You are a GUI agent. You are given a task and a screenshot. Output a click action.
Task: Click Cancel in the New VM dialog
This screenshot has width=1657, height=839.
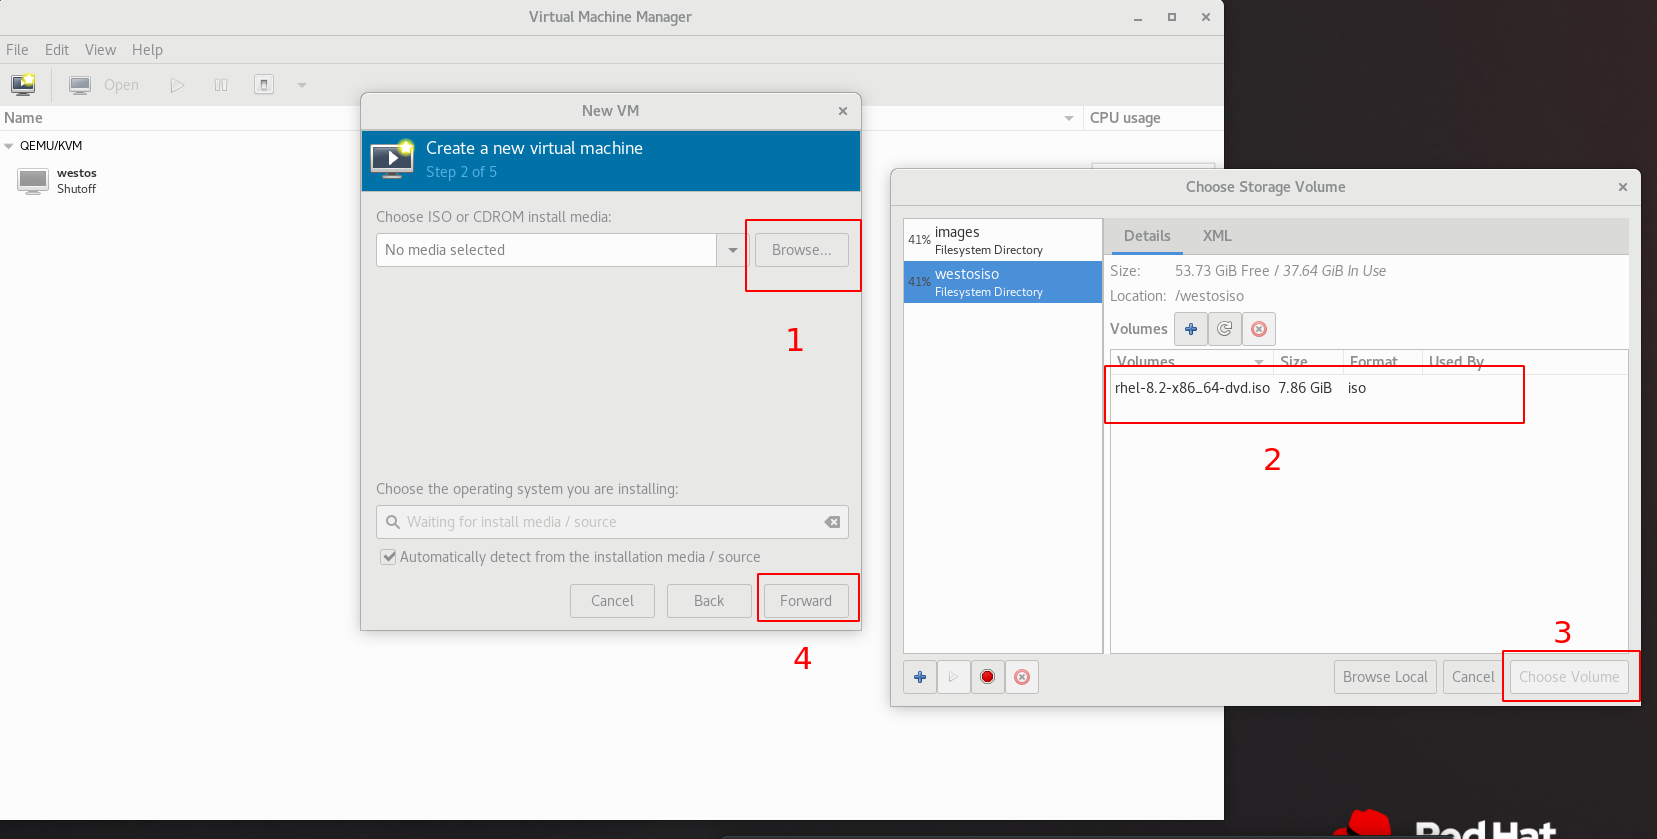(612, 601)
